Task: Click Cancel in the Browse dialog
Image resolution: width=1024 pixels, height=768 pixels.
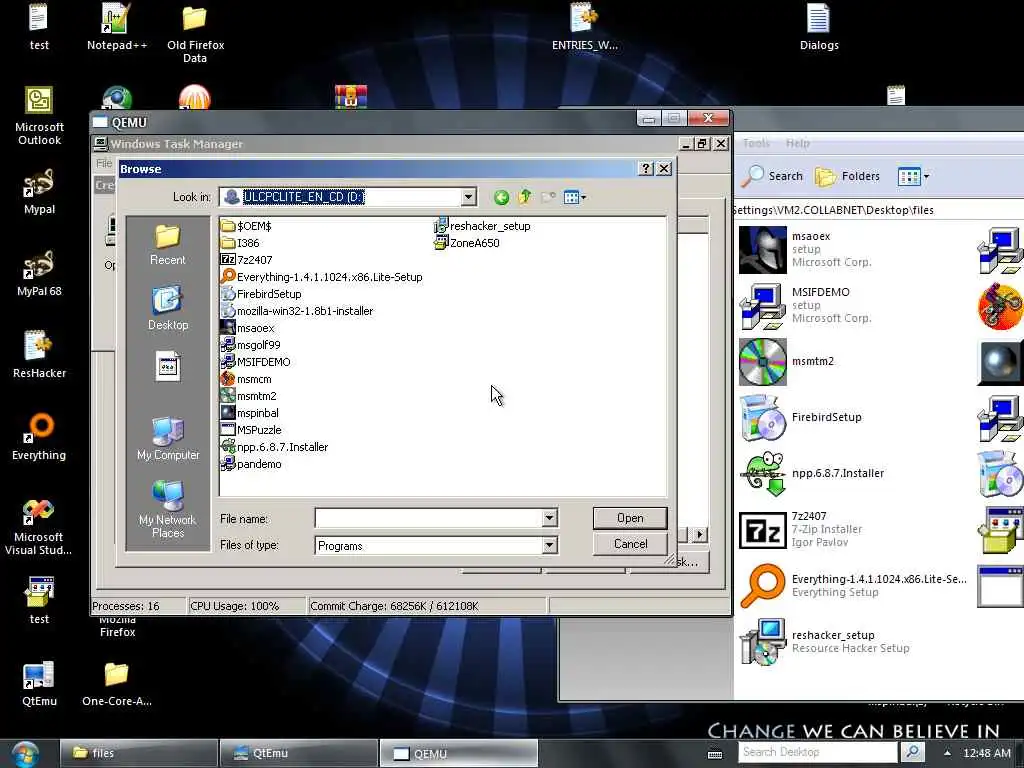Action: (x=630, y=544)
